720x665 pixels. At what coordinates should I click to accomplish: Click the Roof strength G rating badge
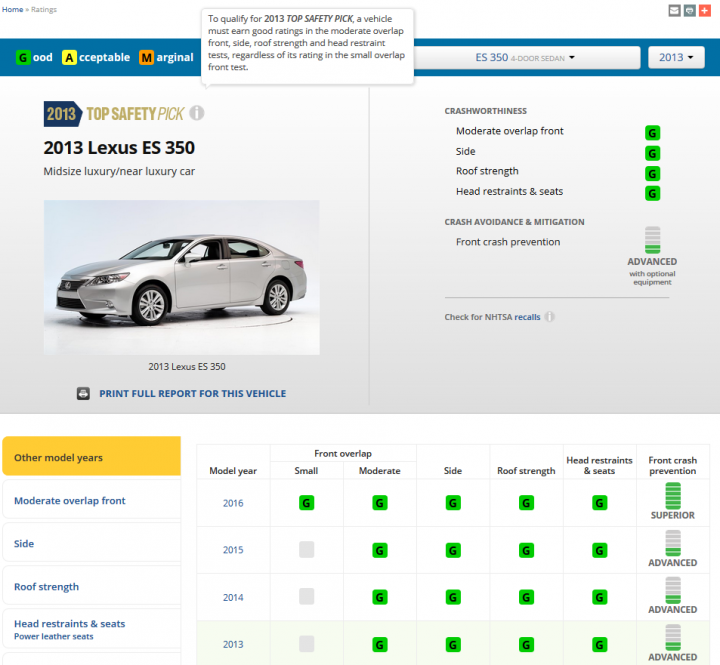pyautogui.click(x=652, y=173)
